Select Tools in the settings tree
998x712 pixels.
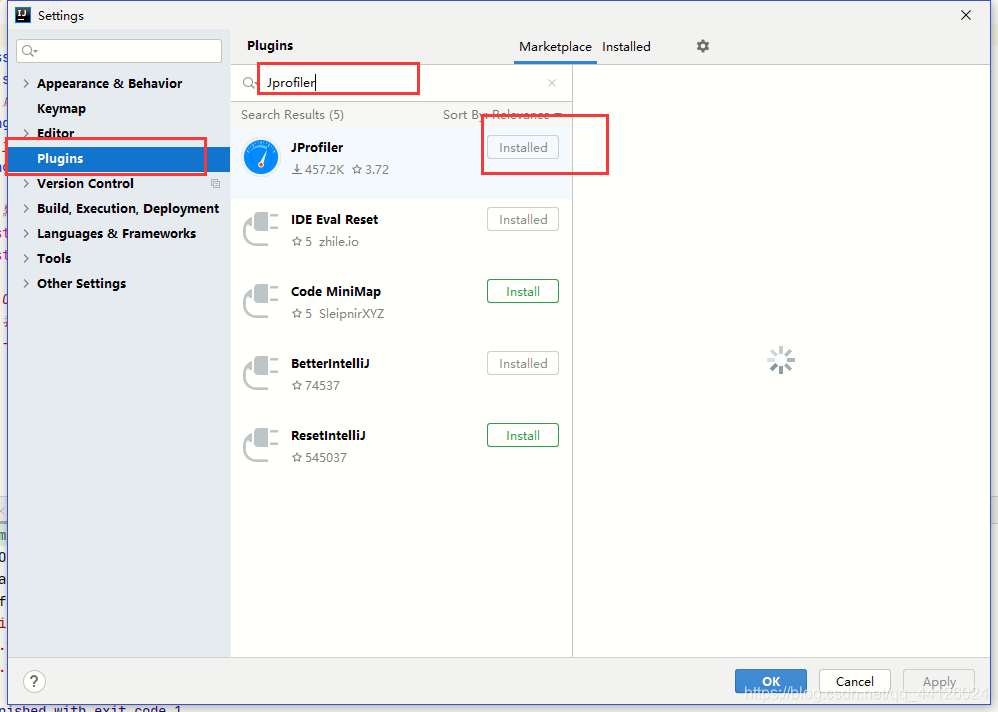point(53,258)
